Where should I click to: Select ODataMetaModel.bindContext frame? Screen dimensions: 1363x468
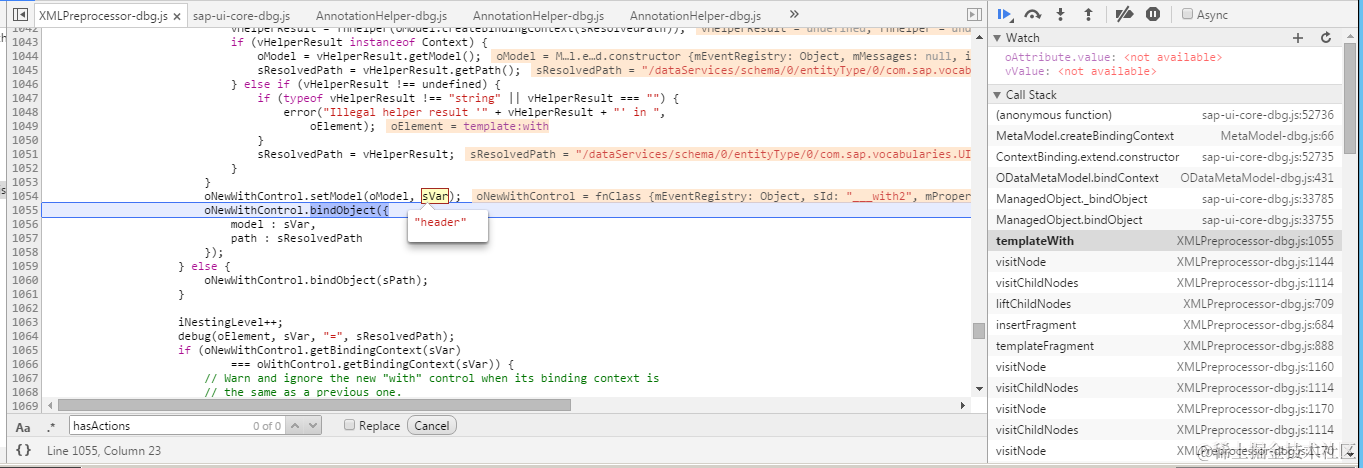coord(1165,178)
